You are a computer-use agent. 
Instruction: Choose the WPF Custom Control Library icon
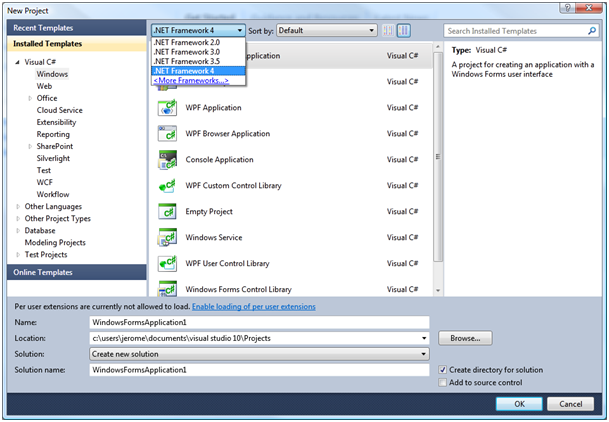click(x=167, y=186)
